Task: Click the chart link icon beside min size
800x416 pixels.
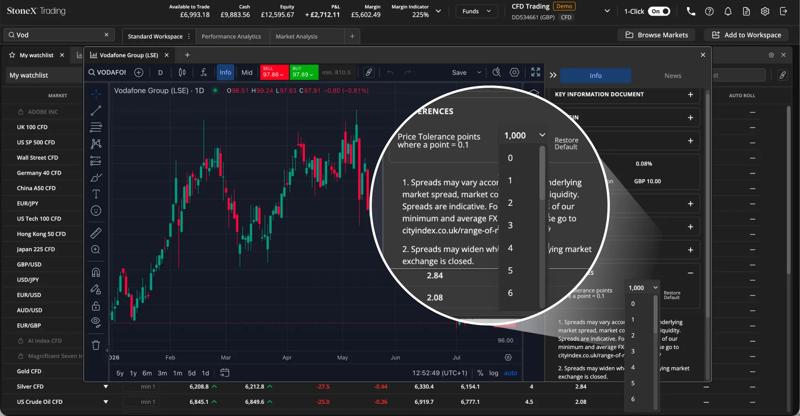Action: tap(368, 72)
